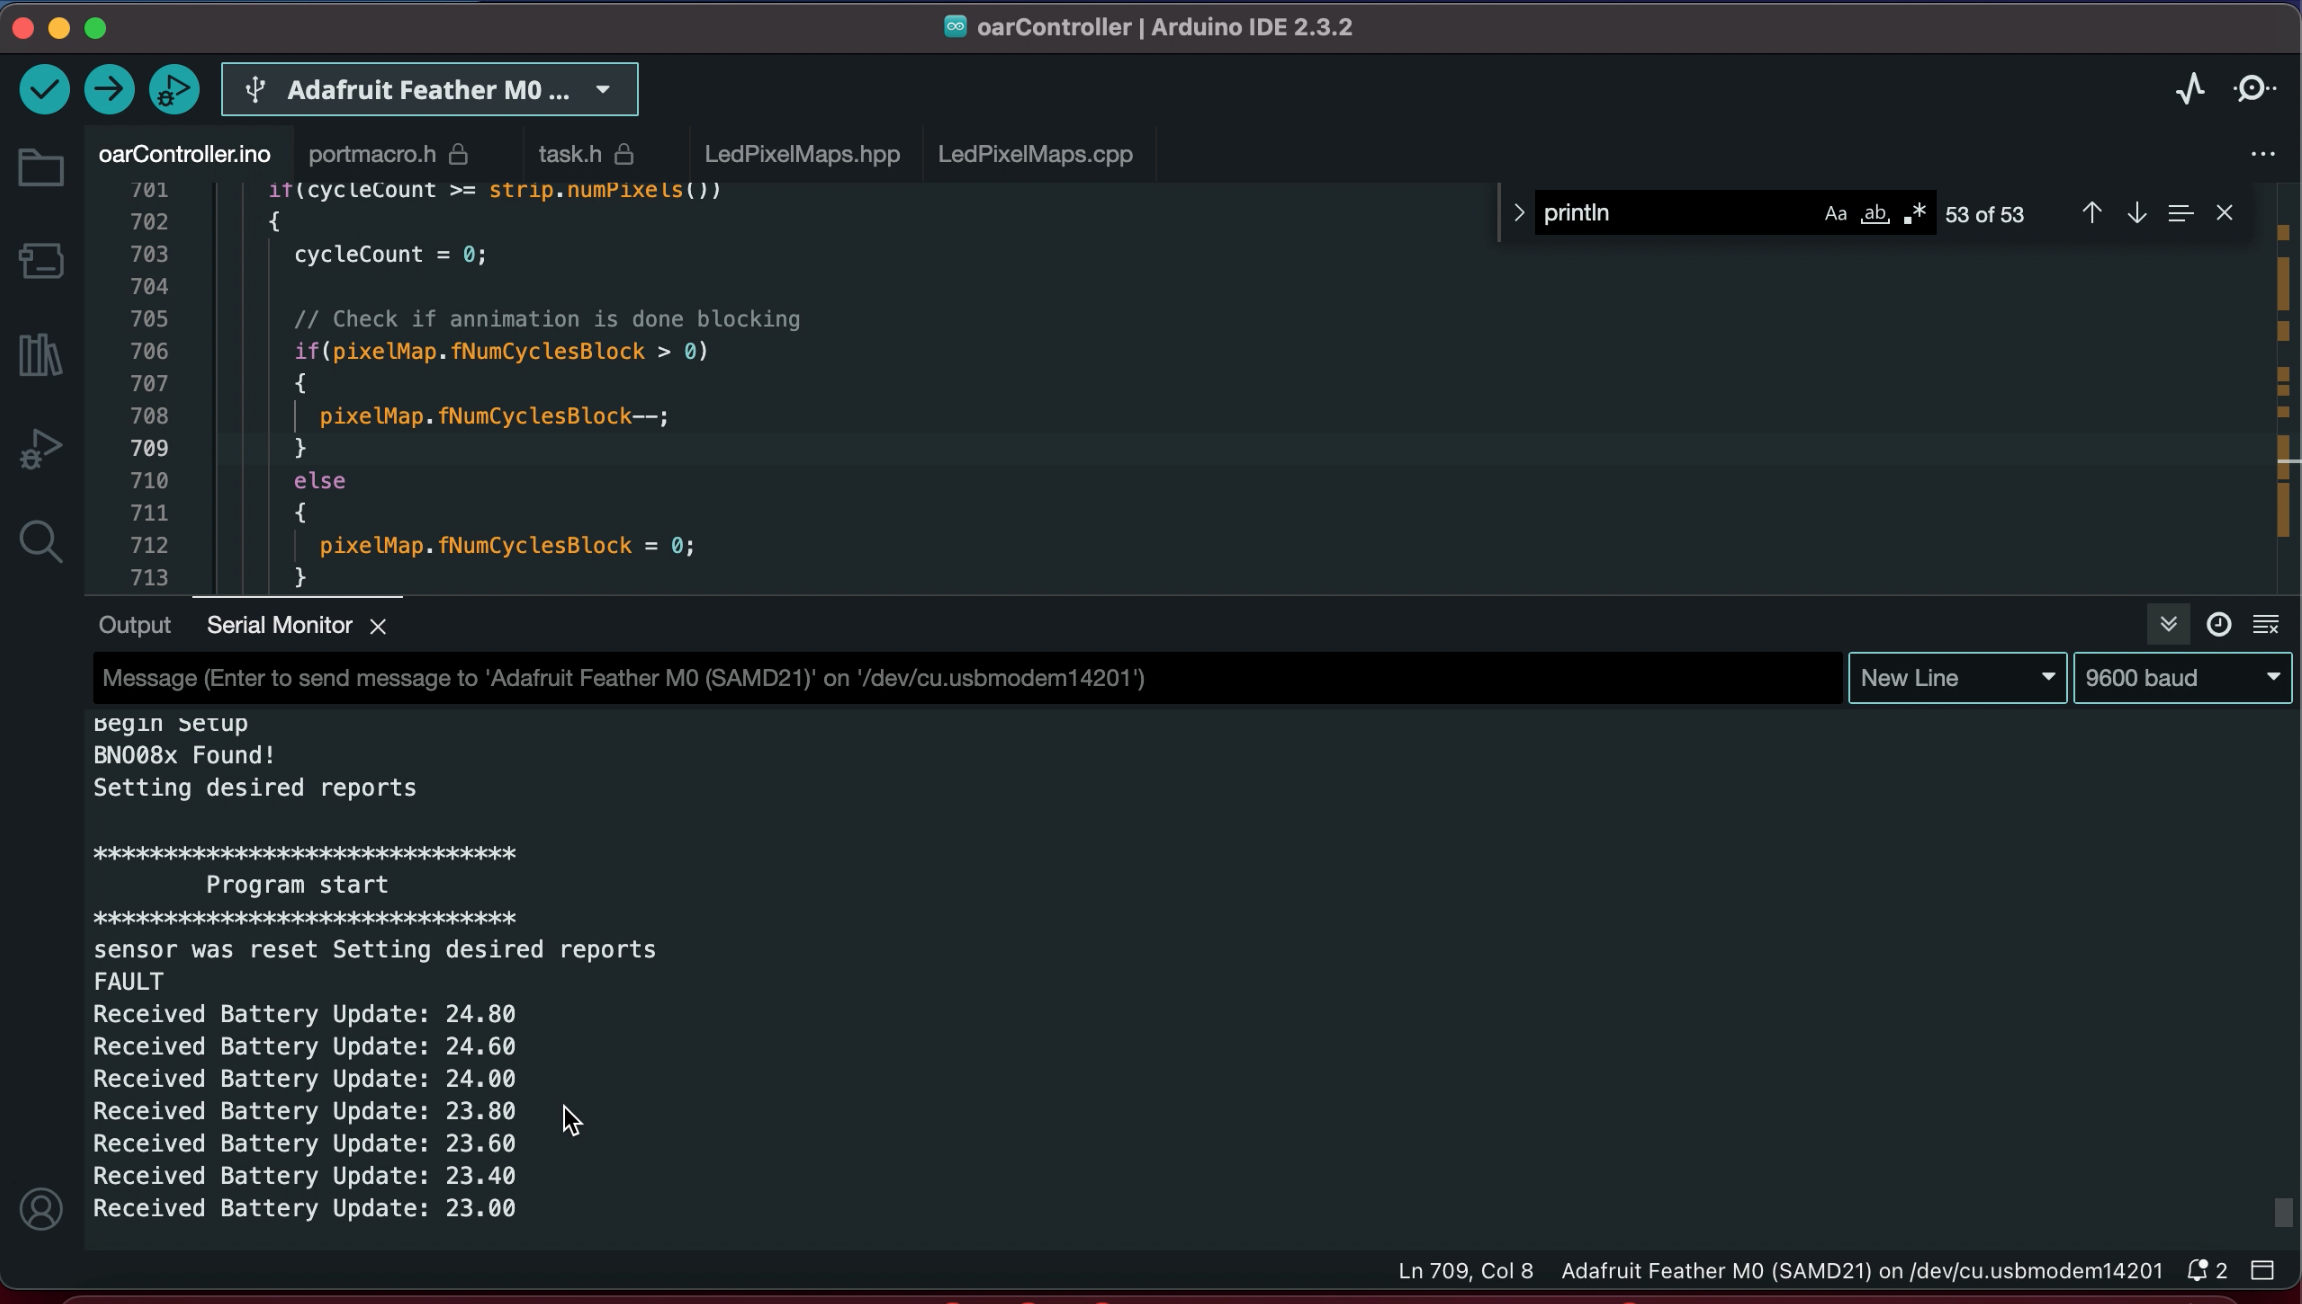Open the 9600 baud rate dropdown
The height and width of the screenshot is (1304, 2302).
[x=2183, y=678]
